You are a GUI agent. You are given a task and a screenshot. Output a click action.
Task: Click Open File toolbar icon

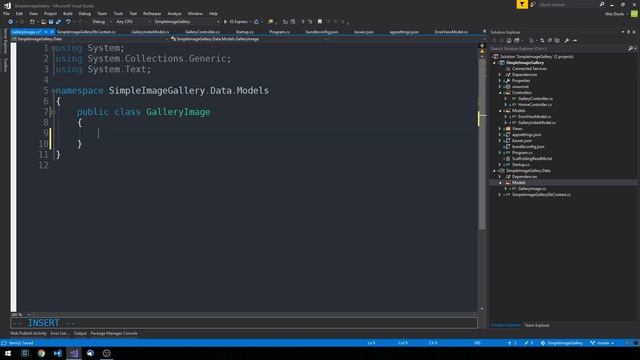point(44,22)
